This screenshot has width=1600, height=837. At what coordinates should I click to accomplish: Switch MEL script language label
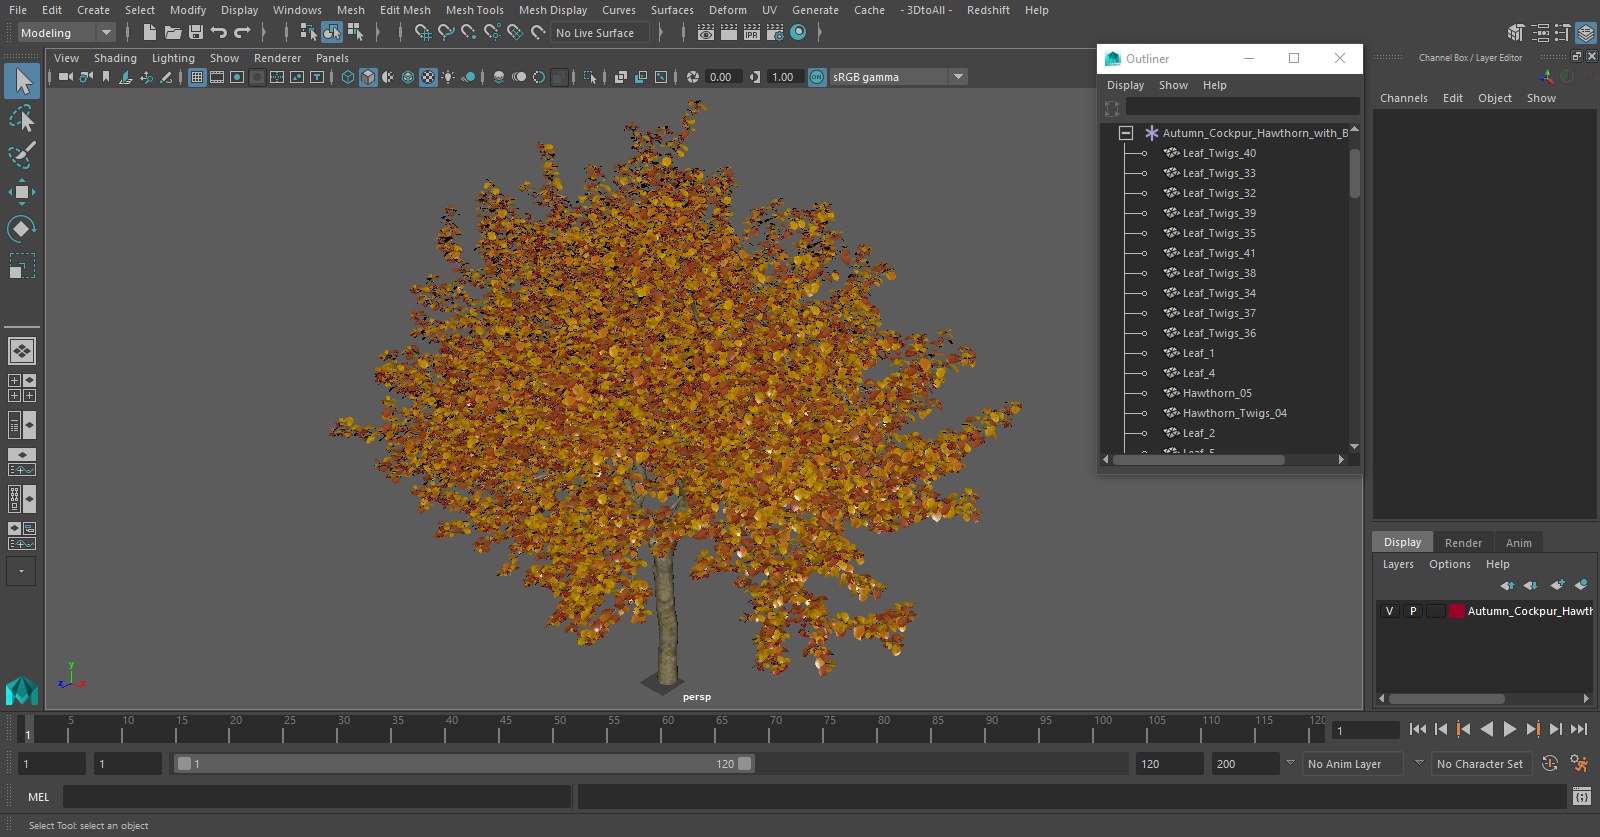pos(38,797)
